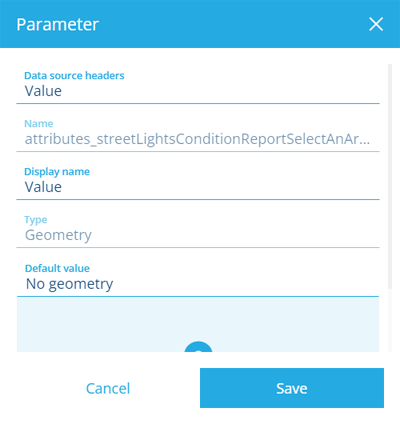The image size is (400, 424).
Task: Click the truncated attributes_streetLights name text
Action: (197, 139)
